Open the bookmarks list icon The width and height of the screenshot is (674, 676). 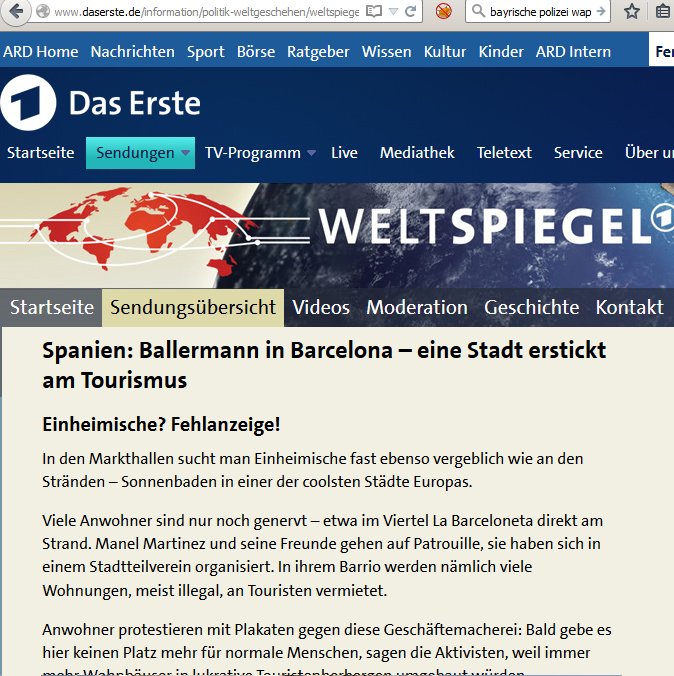pos(663,11)
